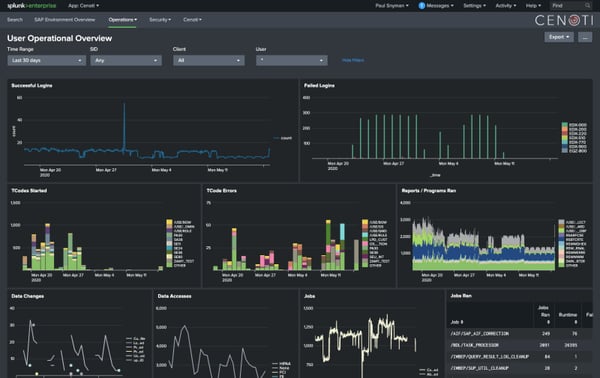Image resolution: width=600 pixels, height=378 pixels.
Task: Open the ellipsis more-actions button
Action: click(x=585, y=37)
